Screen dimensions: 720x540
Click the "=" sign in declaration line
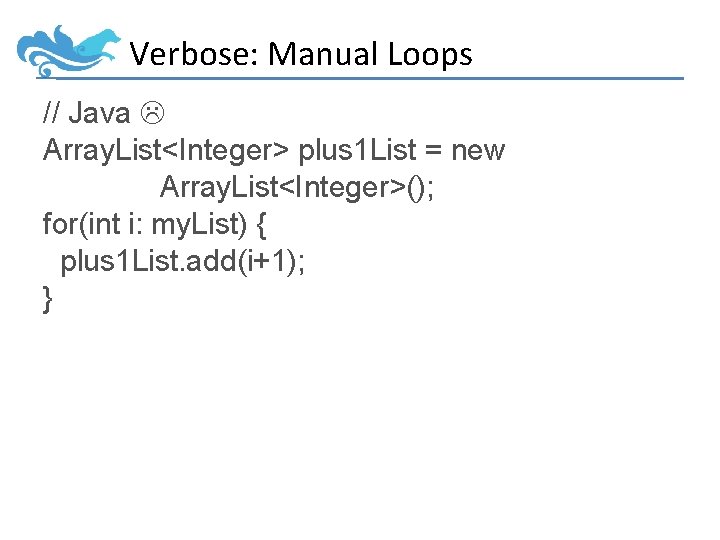435,151
